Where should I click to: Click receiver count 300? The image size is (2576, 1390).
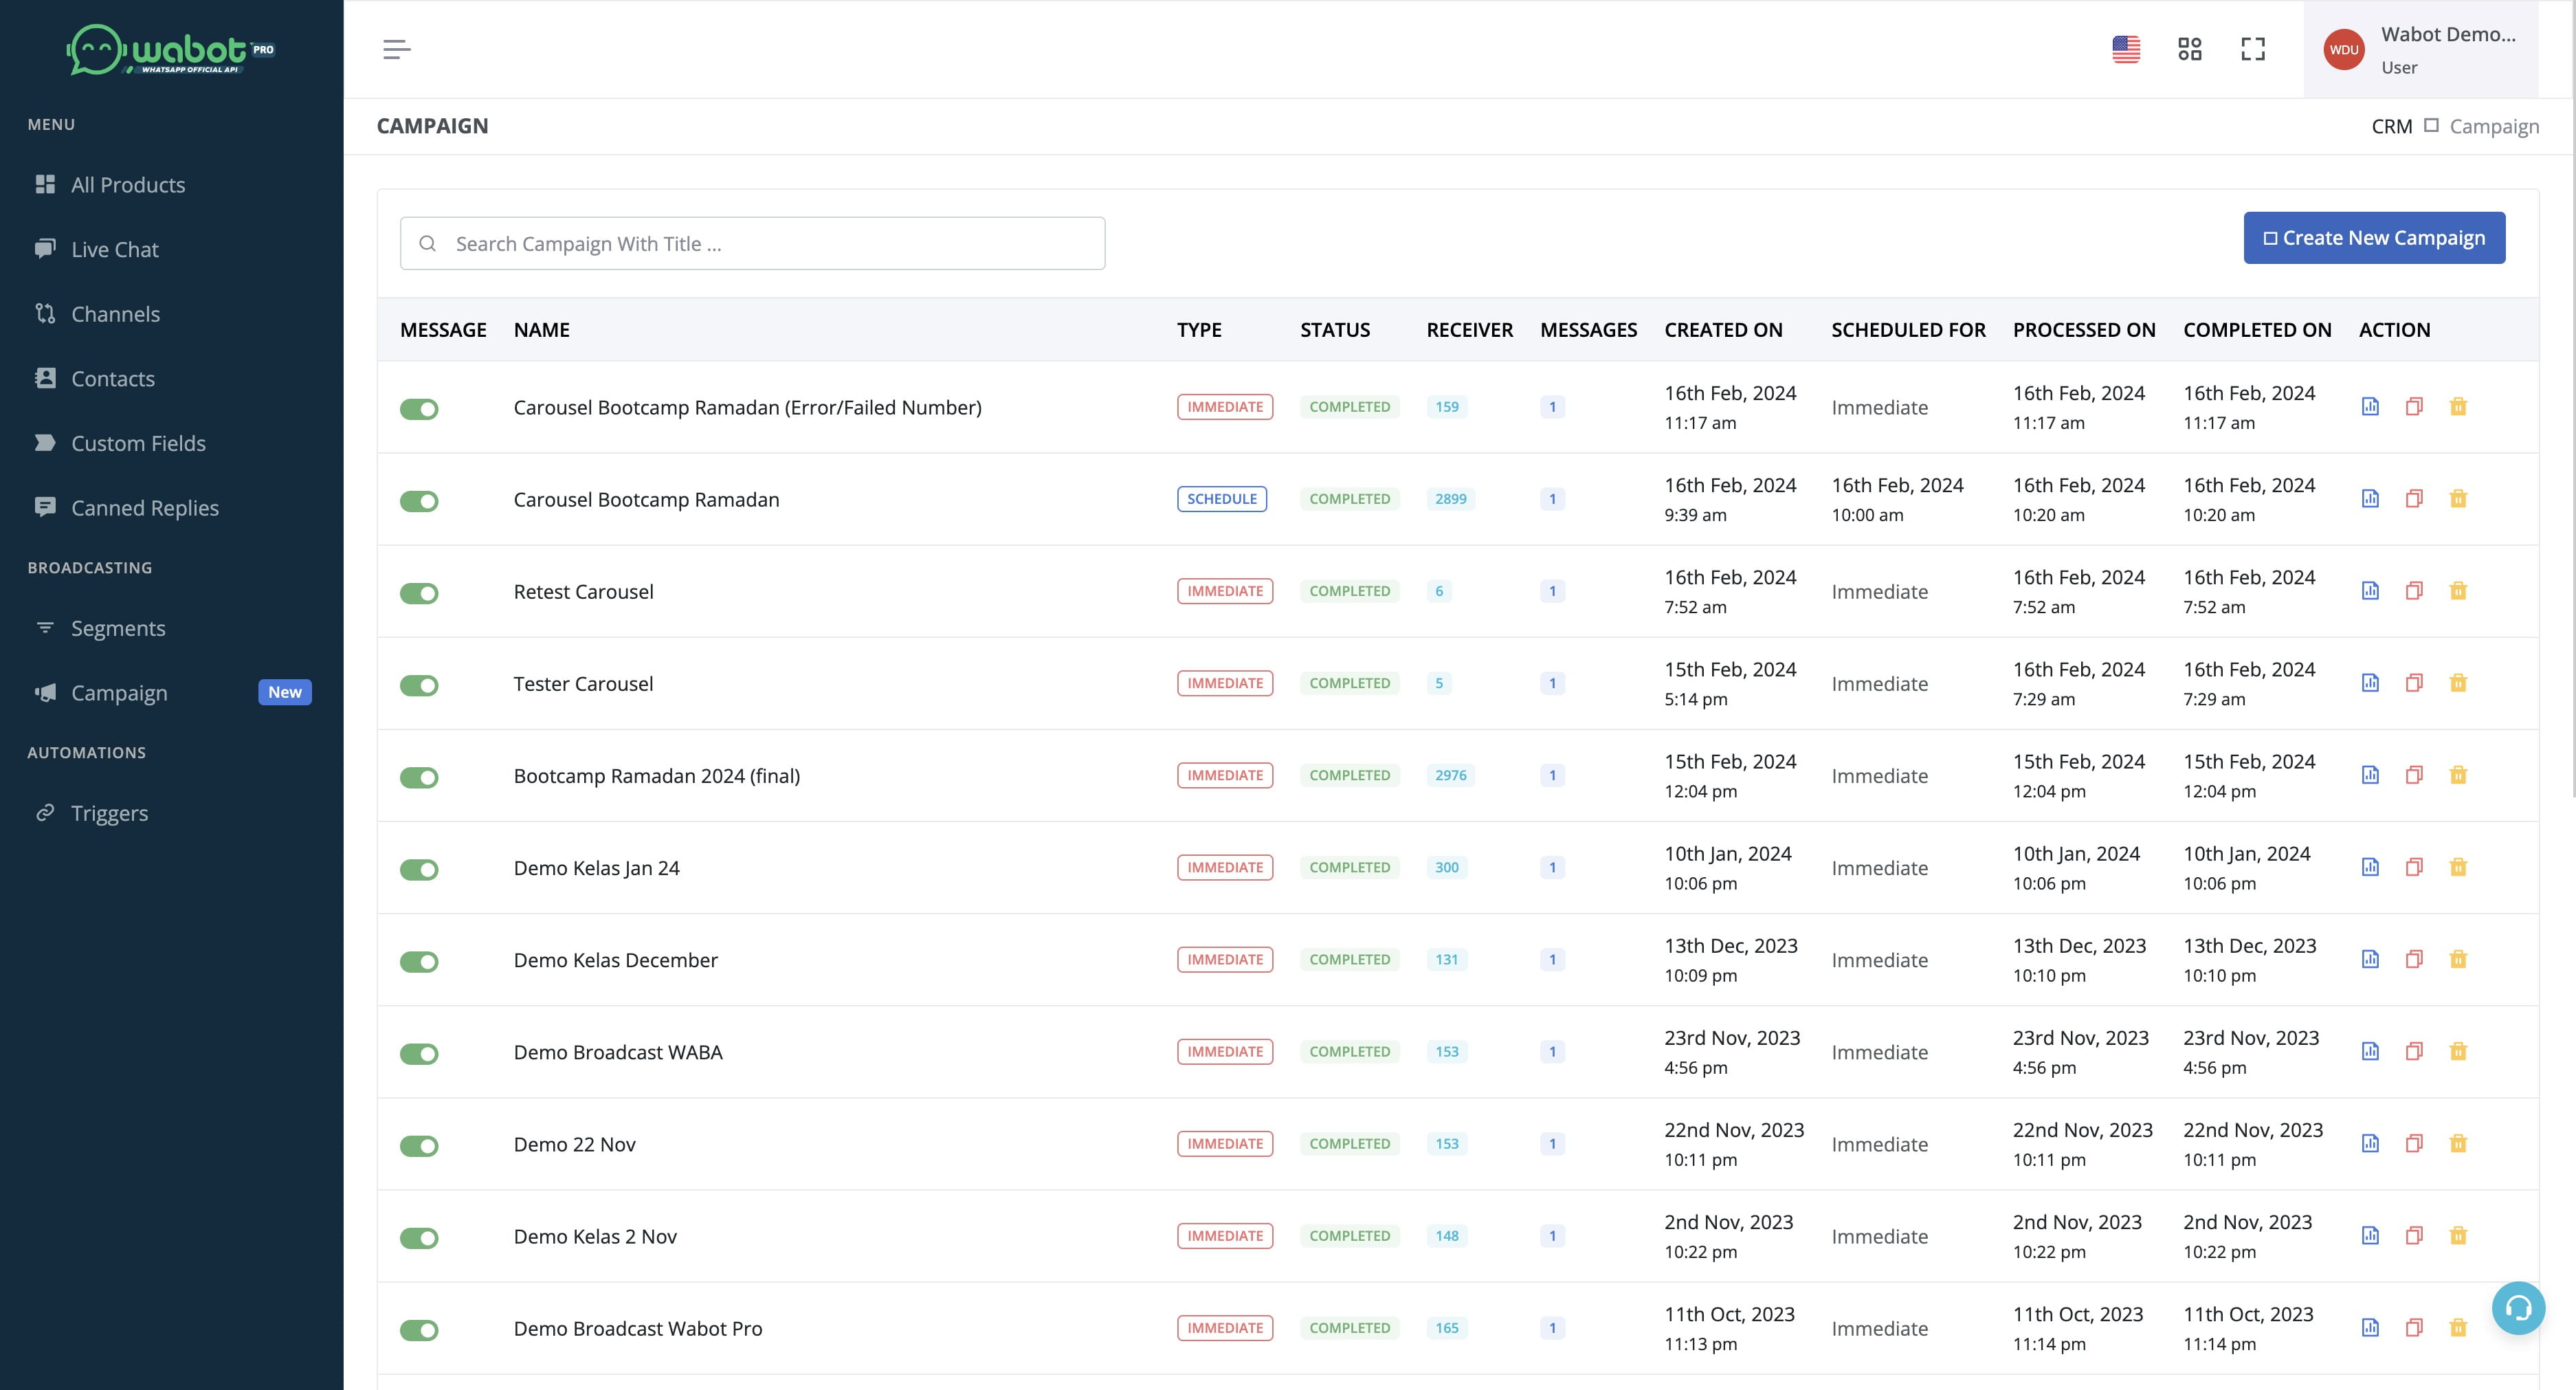click(1446, 866)
